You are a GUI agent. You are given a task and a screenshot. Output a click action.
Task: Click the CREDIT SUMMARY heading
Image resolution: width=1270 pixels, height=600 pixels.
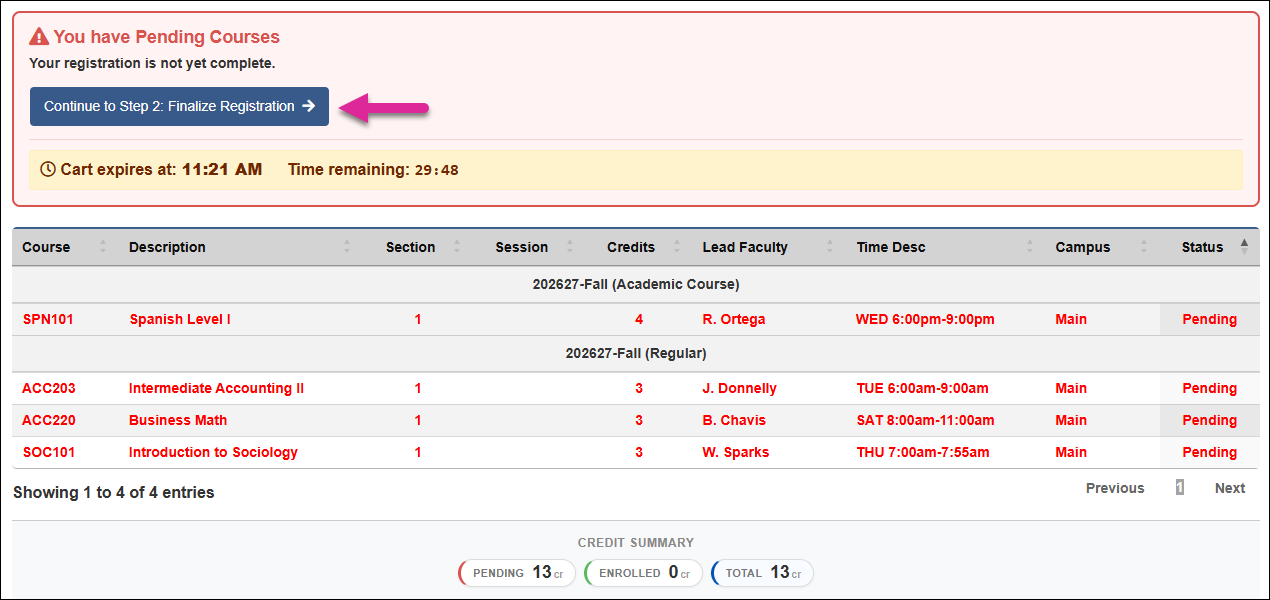click(636, 542)
